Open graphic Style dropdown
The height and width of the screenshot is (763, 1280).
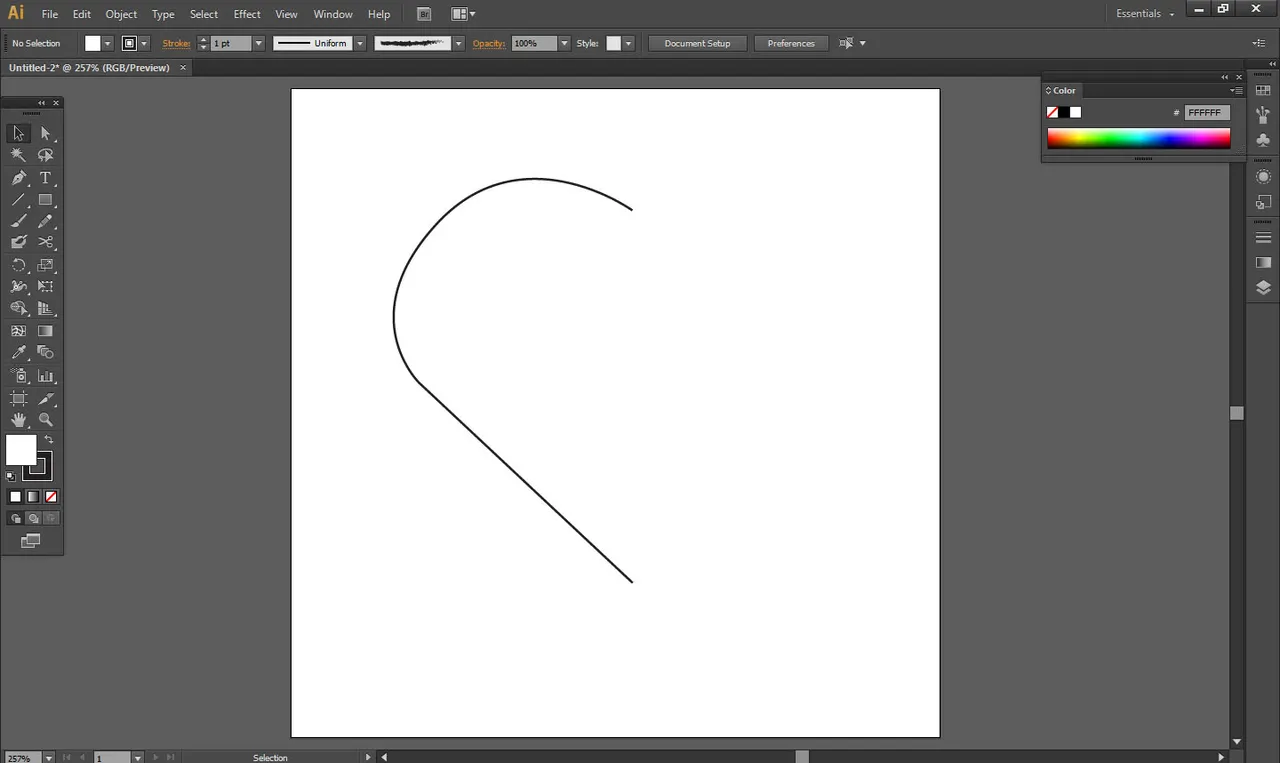[x=628, y=43]
